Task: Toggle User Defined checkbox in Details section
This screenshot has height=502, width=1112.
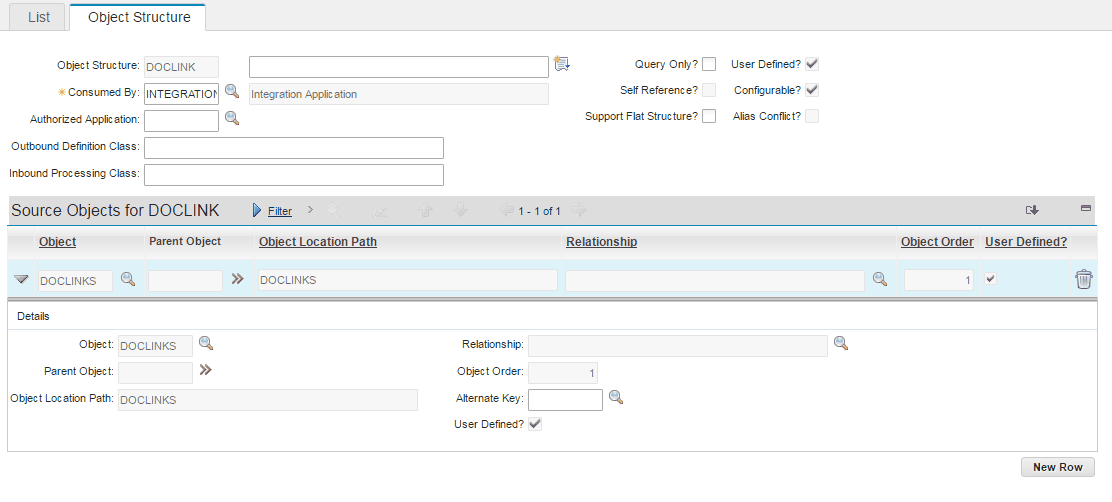Action: pos(535,424)
